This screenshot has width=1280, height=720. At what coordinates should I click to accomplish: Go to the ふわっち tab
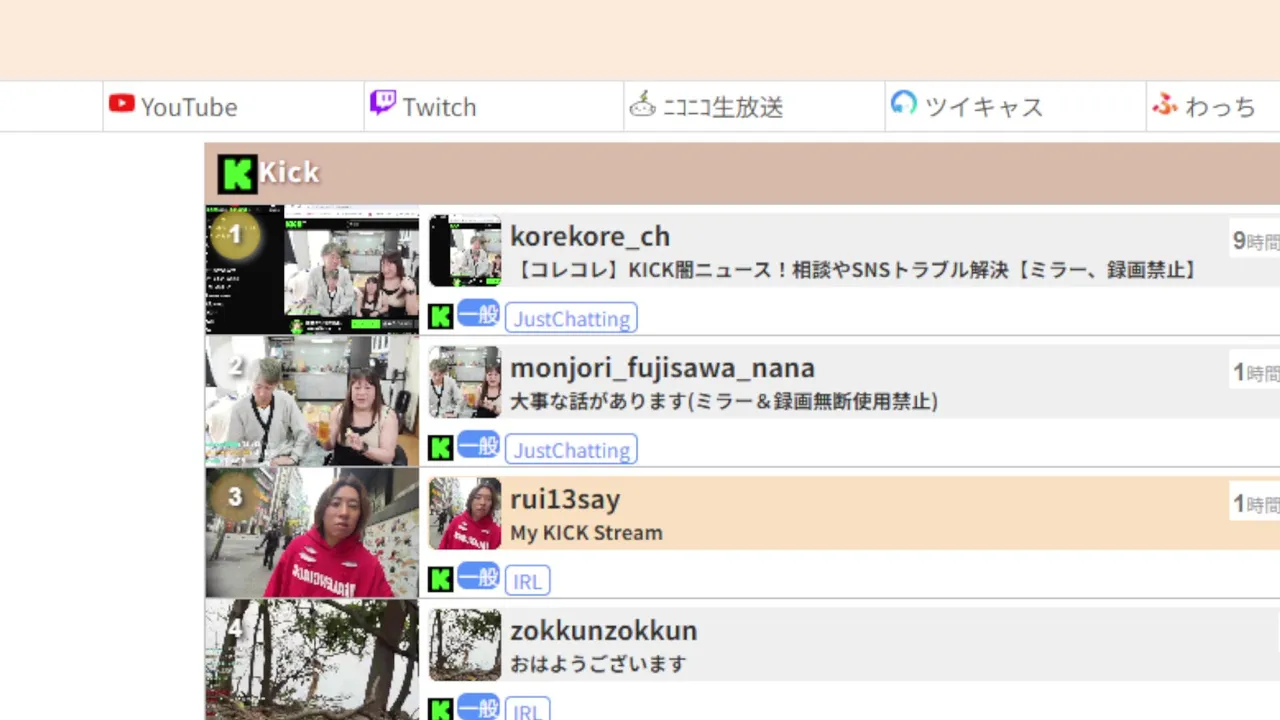(1213, 106)
